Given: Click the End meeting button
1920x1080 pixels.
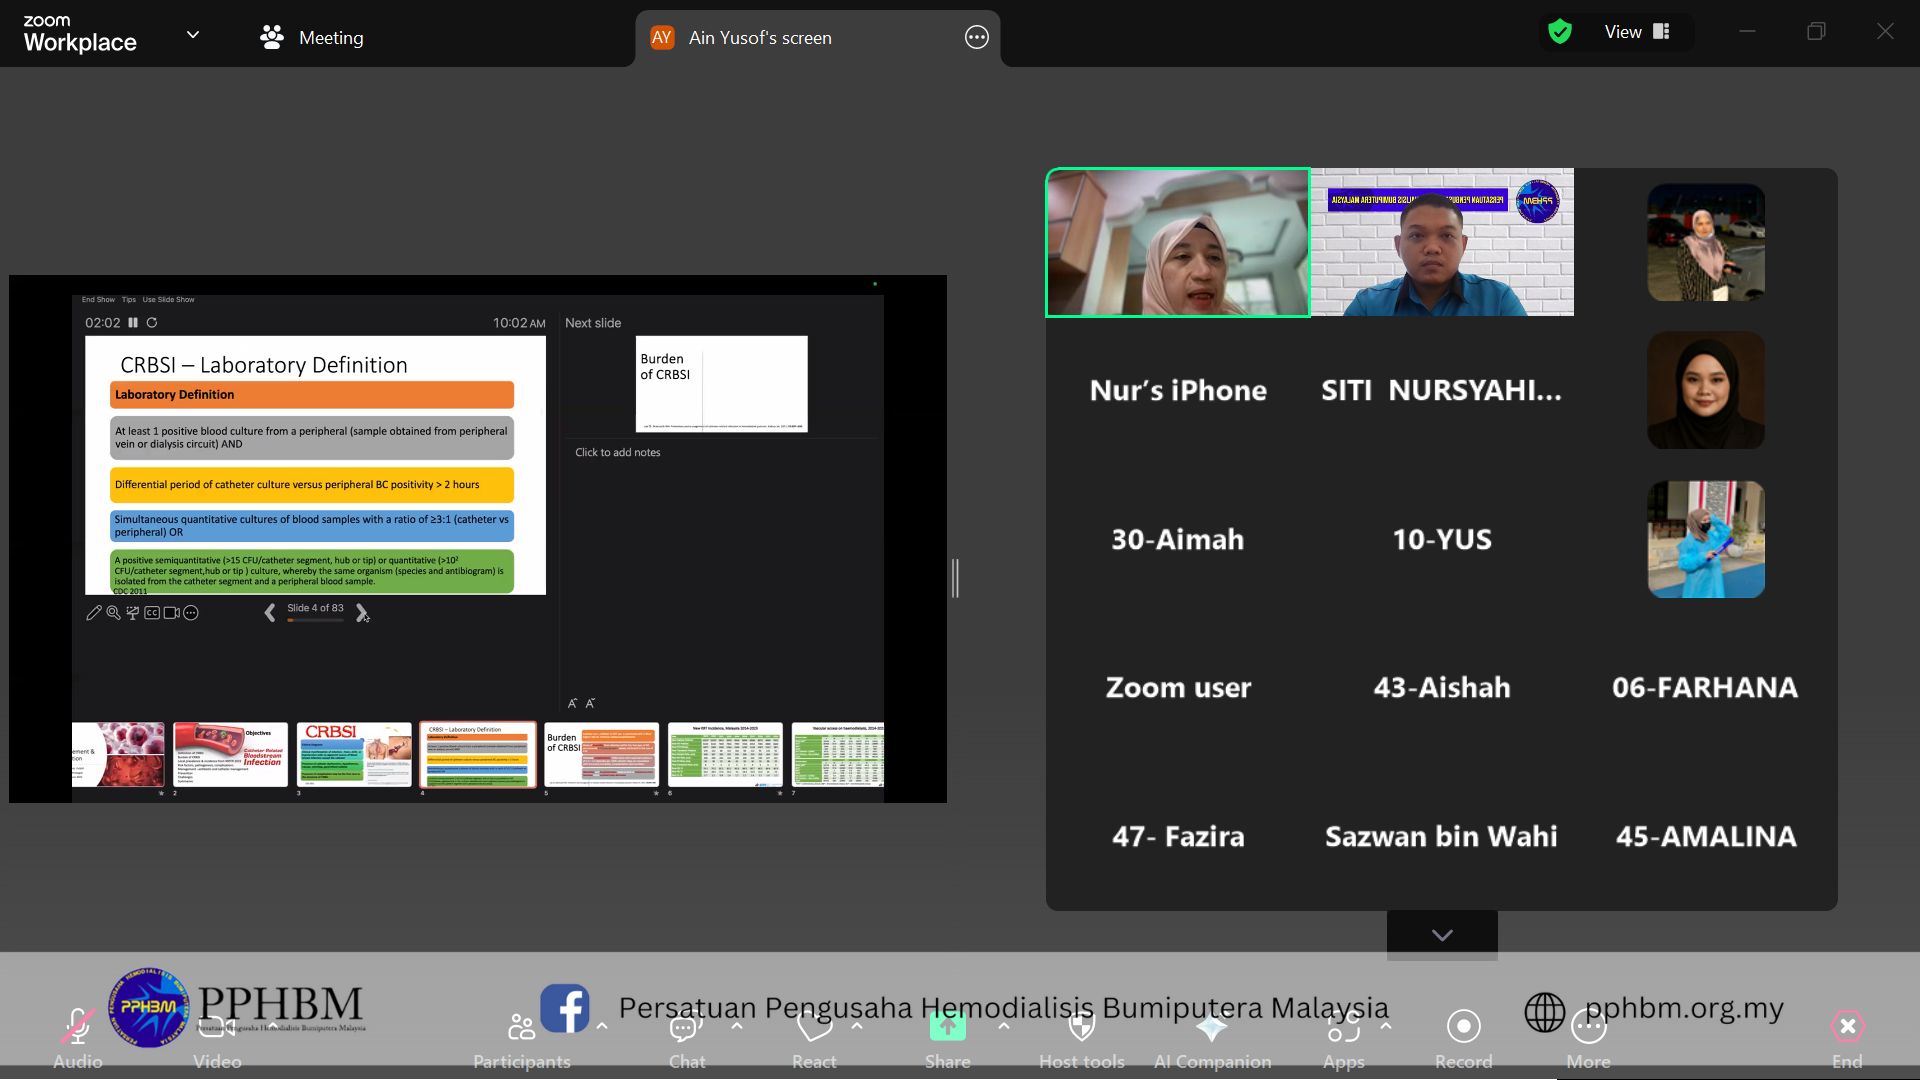Looking at the screenshot, I should (1847, 1039).
